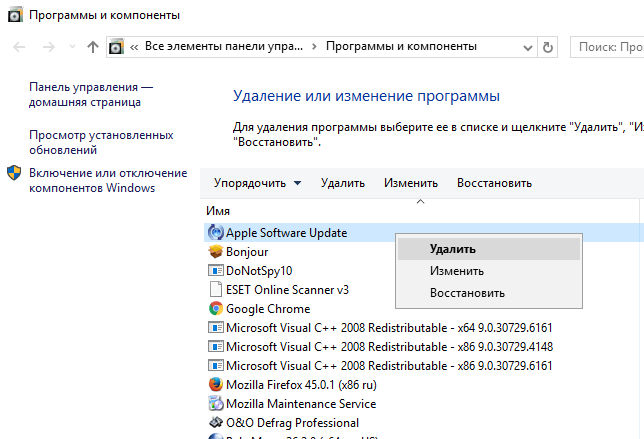644x439 pixels.
Task: Click toolbar 'Изменить' button
Action: tap(411, 183)
